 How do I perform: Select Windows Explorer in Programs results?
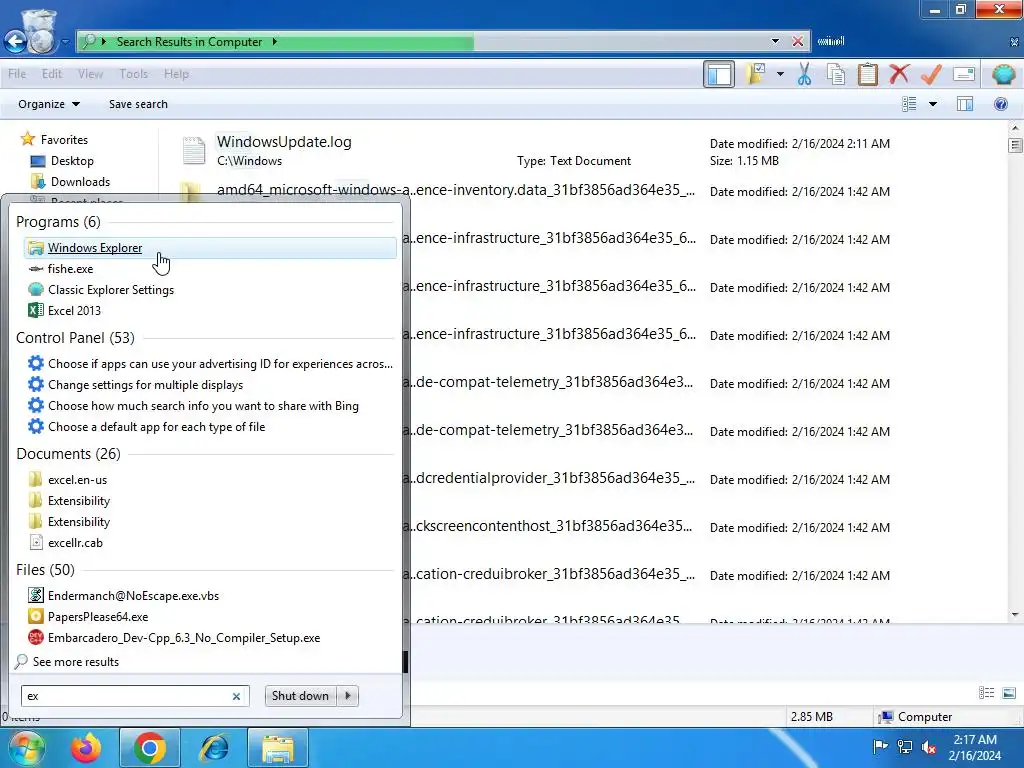(x=210, y=248)
